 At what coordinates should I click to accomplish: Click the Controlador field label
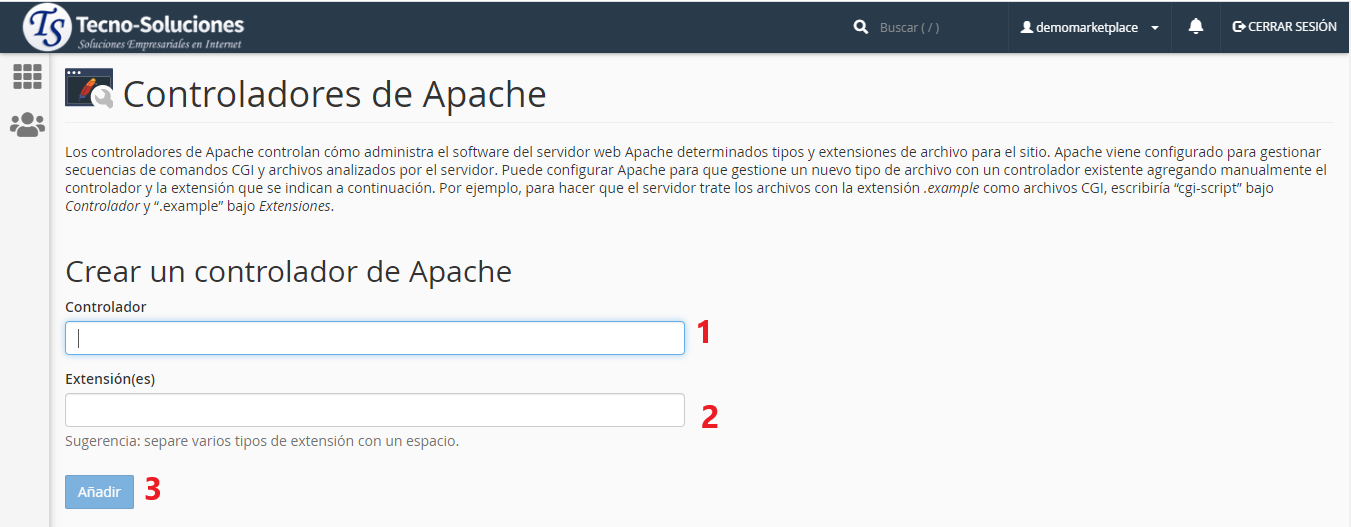pyautogui.click(x=106, y=307)
